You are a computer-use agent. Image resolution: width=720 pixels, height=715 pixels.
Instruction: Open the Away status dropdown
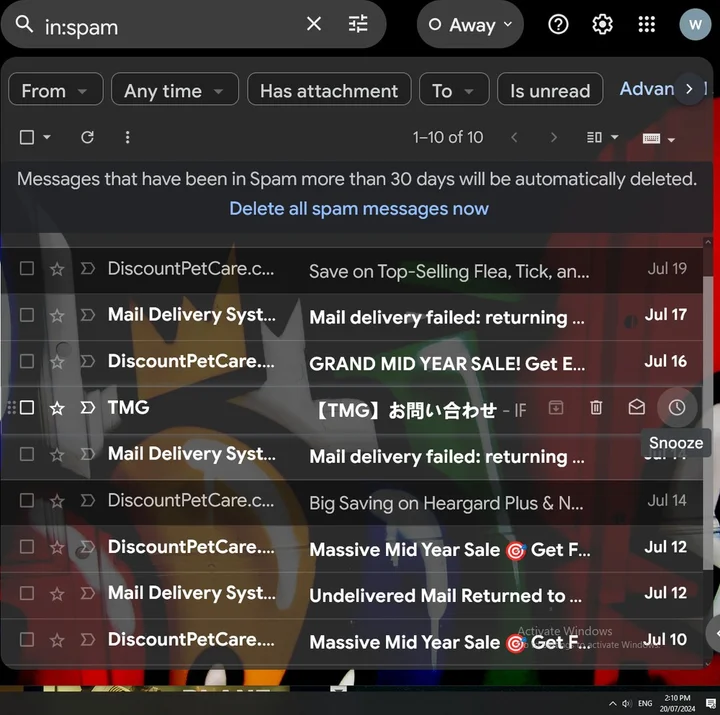pyautogui.click(x=470, y=25)
